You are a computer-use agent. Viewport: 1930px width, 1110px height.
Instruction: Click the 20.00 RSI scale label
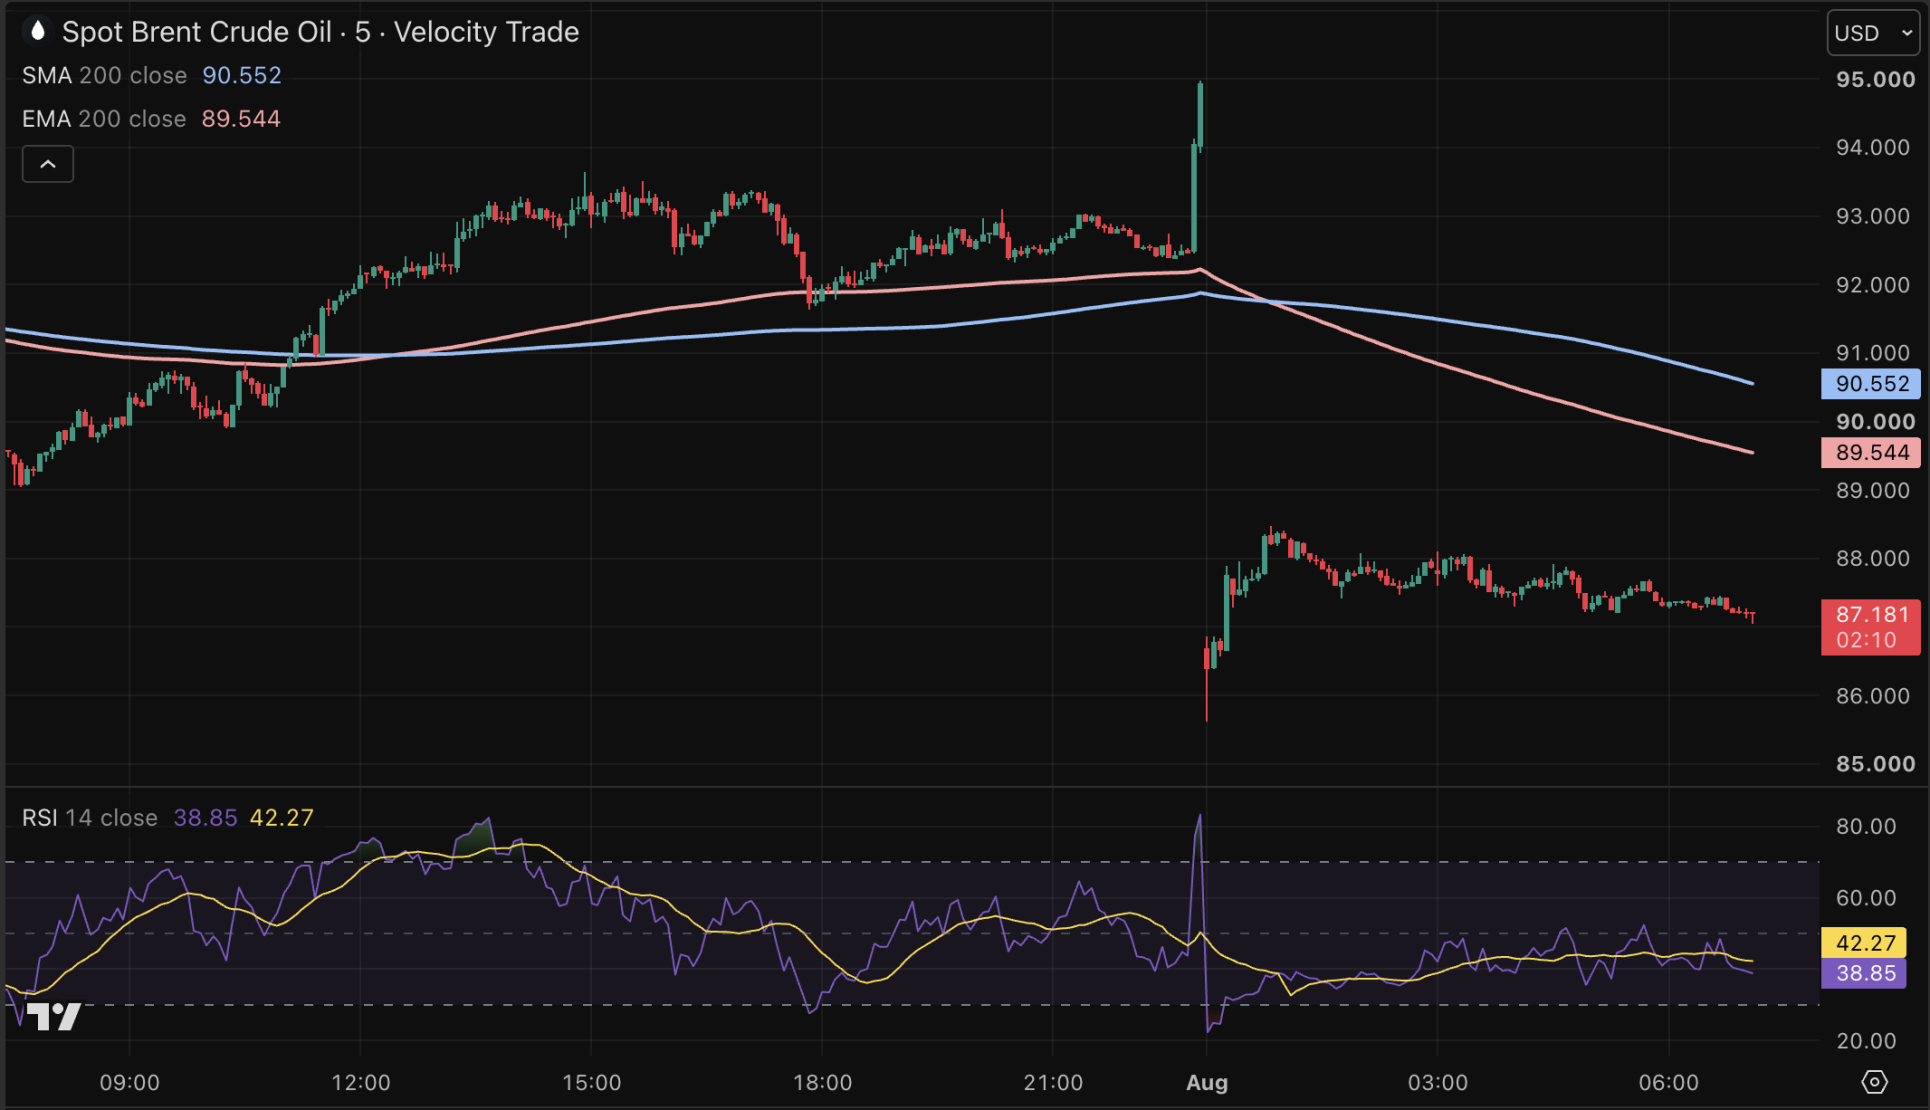click(1866, 1041)
